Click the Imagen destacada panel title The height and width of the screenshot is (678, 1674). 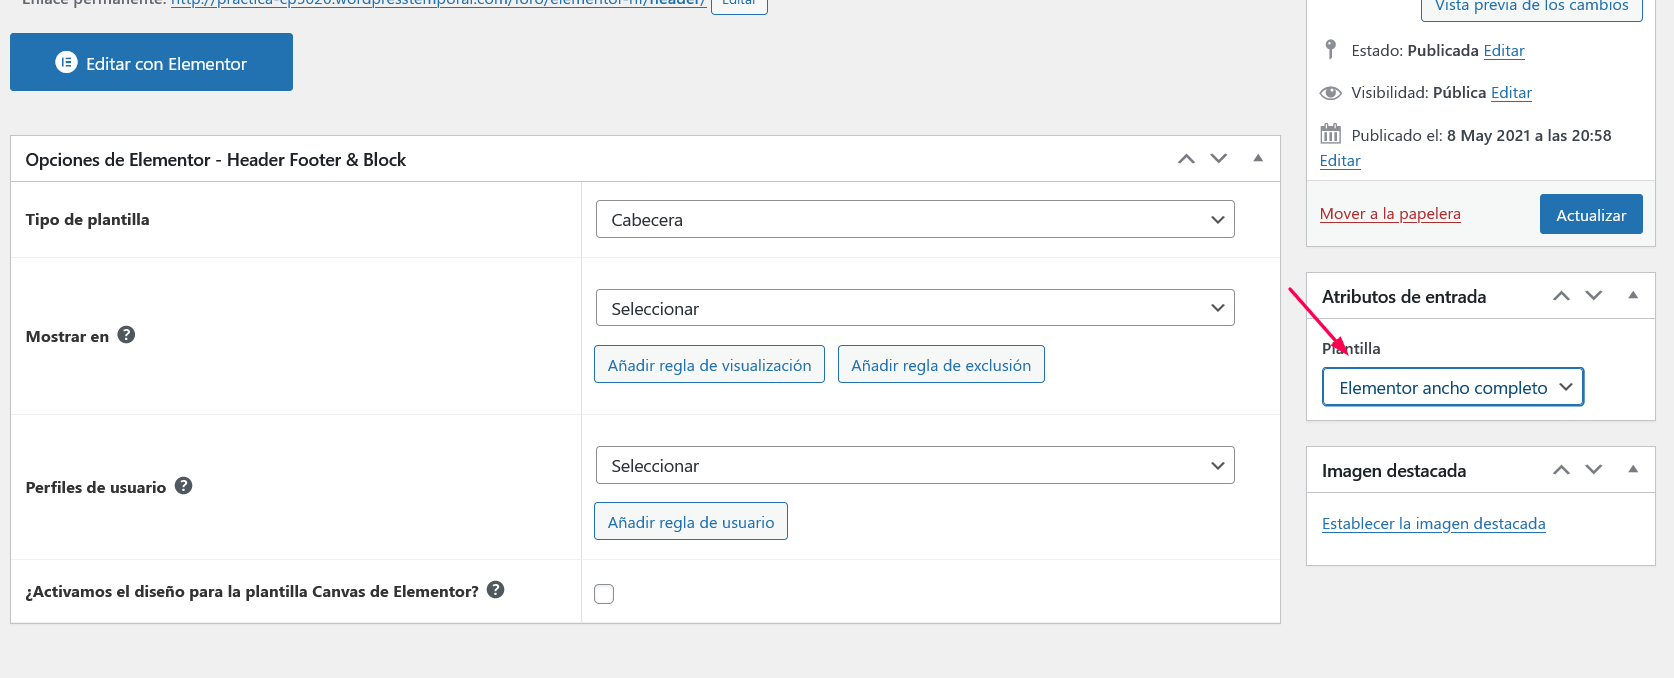(x=1394, y=471)
